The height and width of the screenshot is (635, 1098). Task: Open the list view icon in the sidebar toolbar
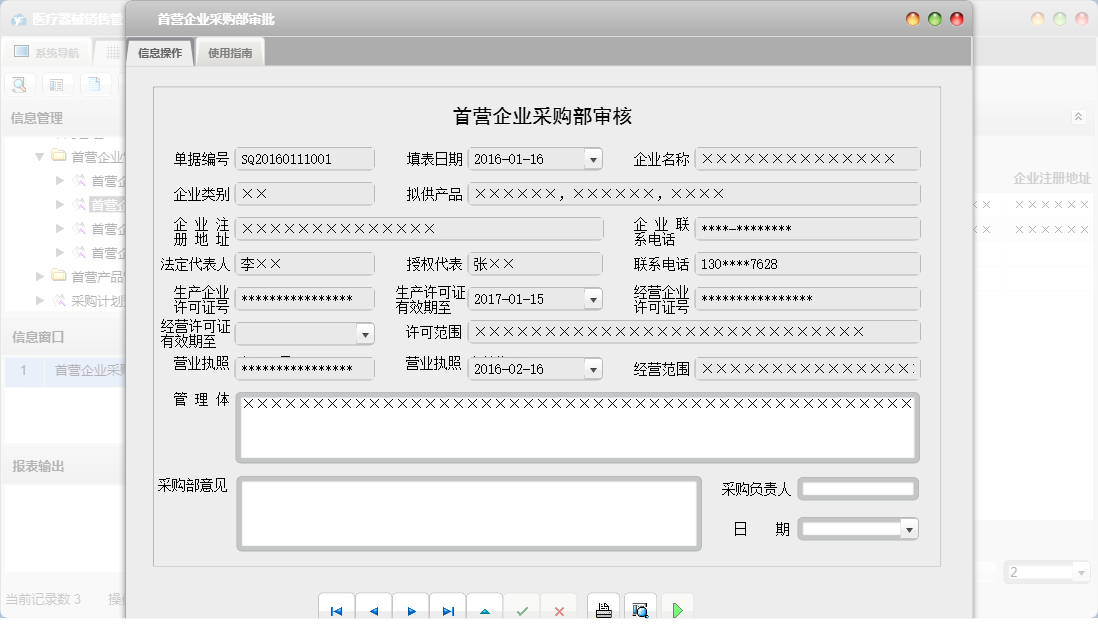(x=57, y=84)
